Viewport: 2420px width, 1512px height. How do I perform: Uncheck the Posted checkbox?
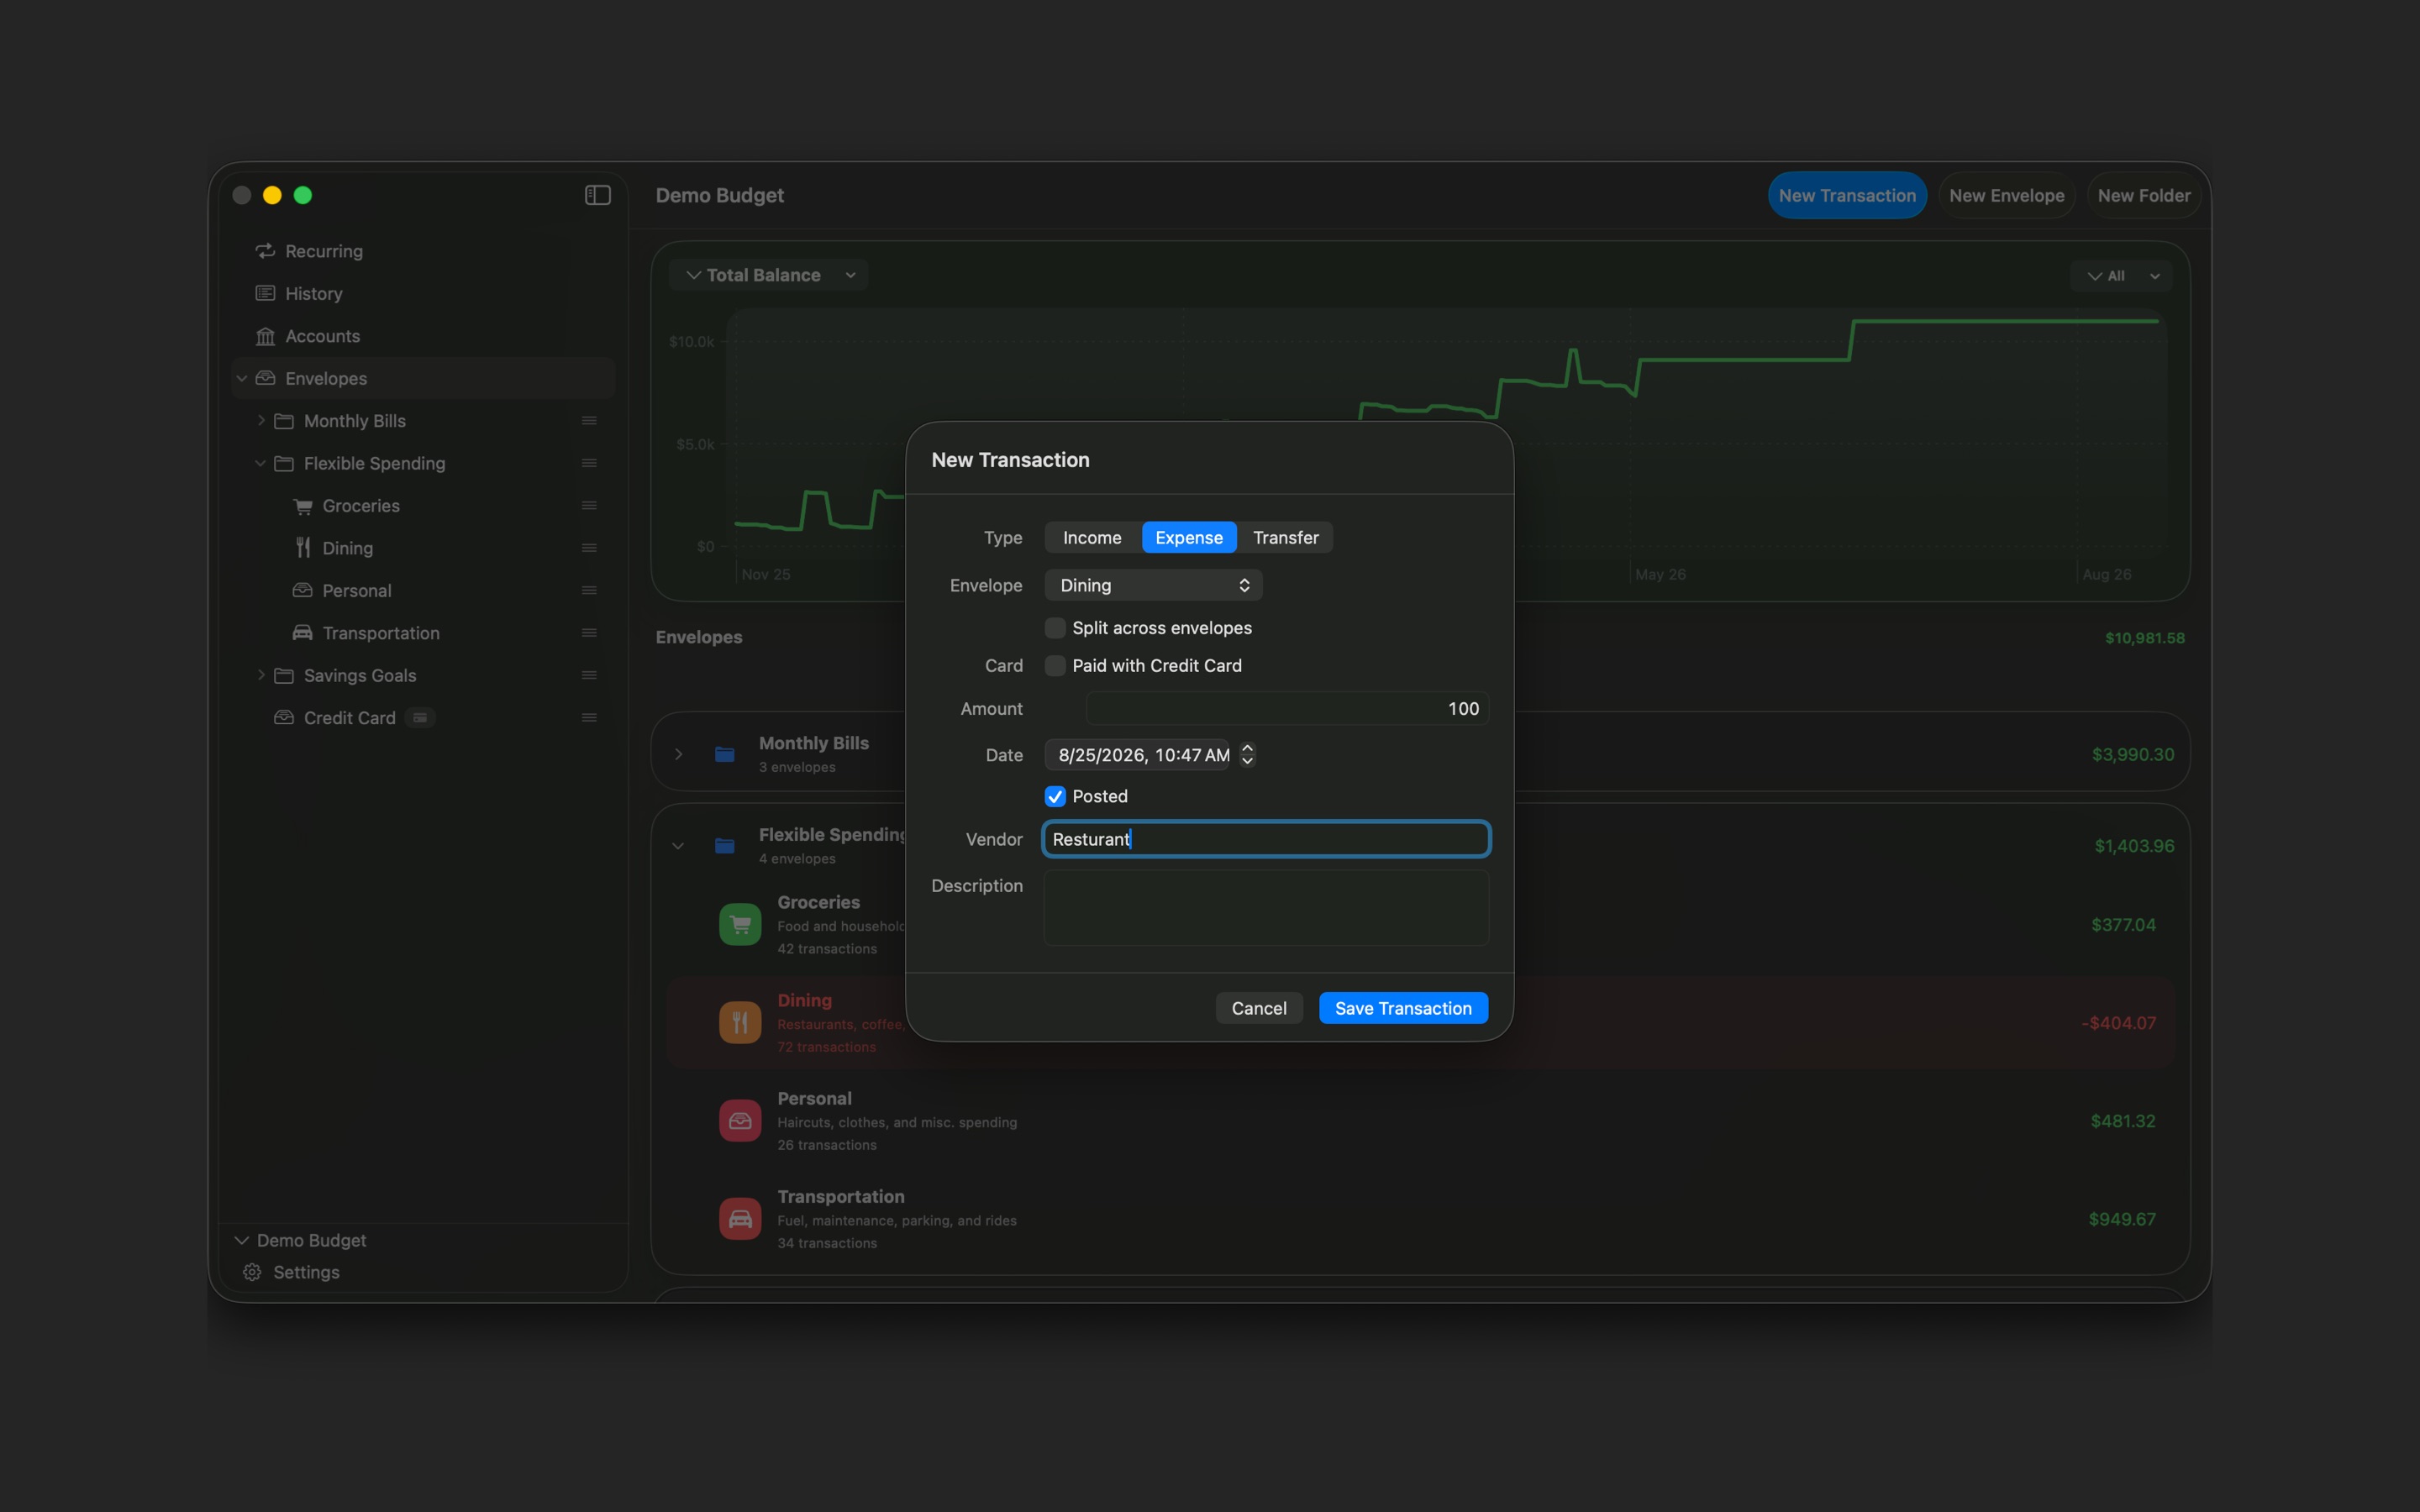point(1055,796)
